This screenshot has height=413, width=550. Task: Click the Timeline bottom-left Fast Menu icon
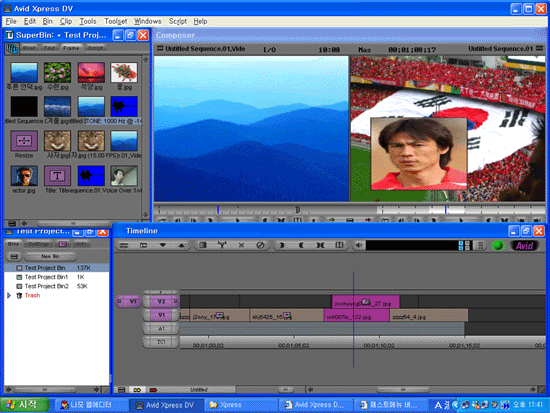pos(121,390)
